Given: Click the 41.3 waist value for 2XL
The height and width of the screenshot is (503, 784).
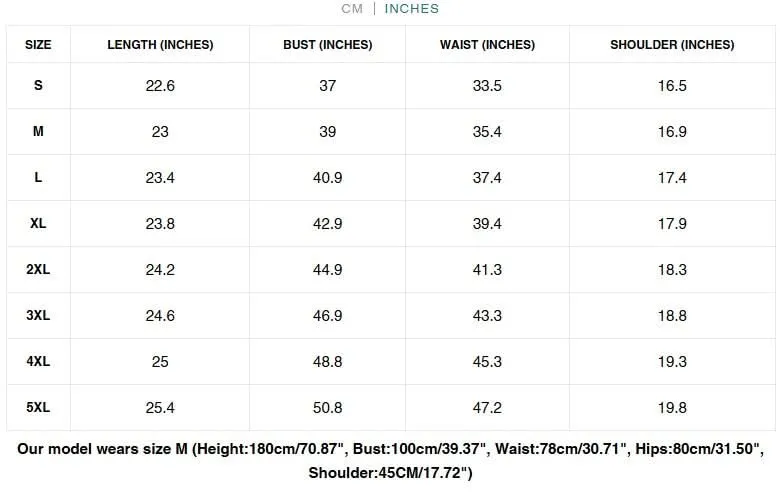Looking at the screenshot, I should [x=487, y=270].
